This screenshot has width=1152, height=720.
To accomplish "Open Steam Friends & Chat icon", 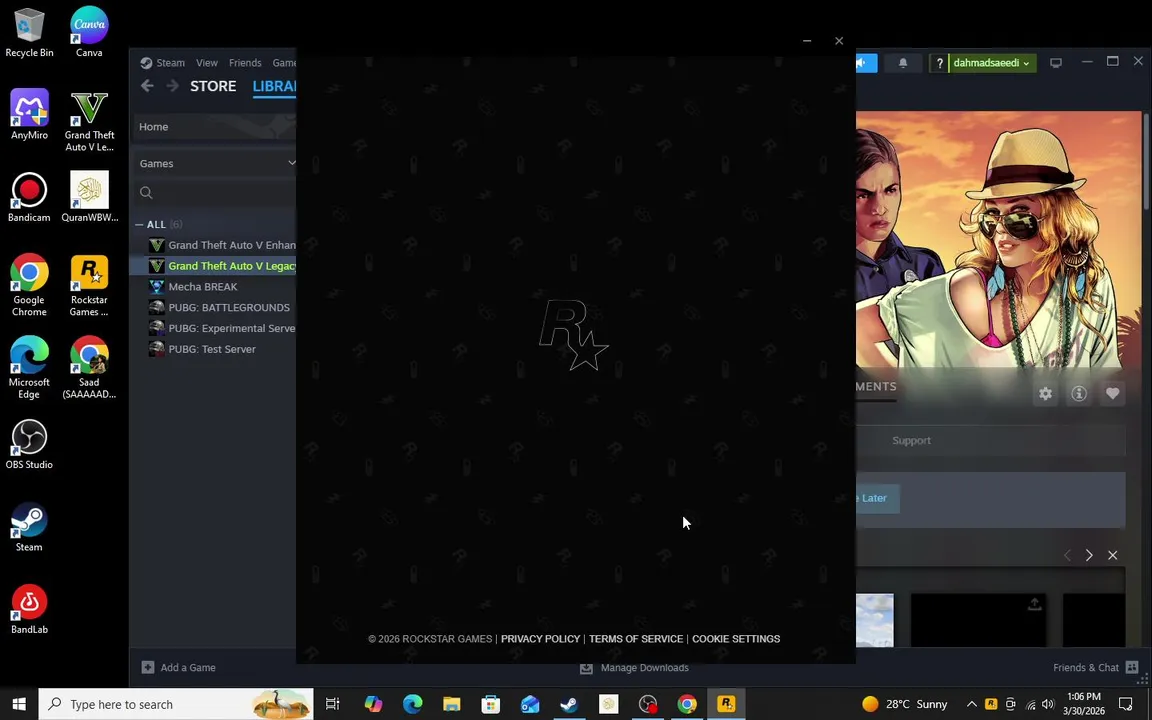I will tap(1132, 667).
